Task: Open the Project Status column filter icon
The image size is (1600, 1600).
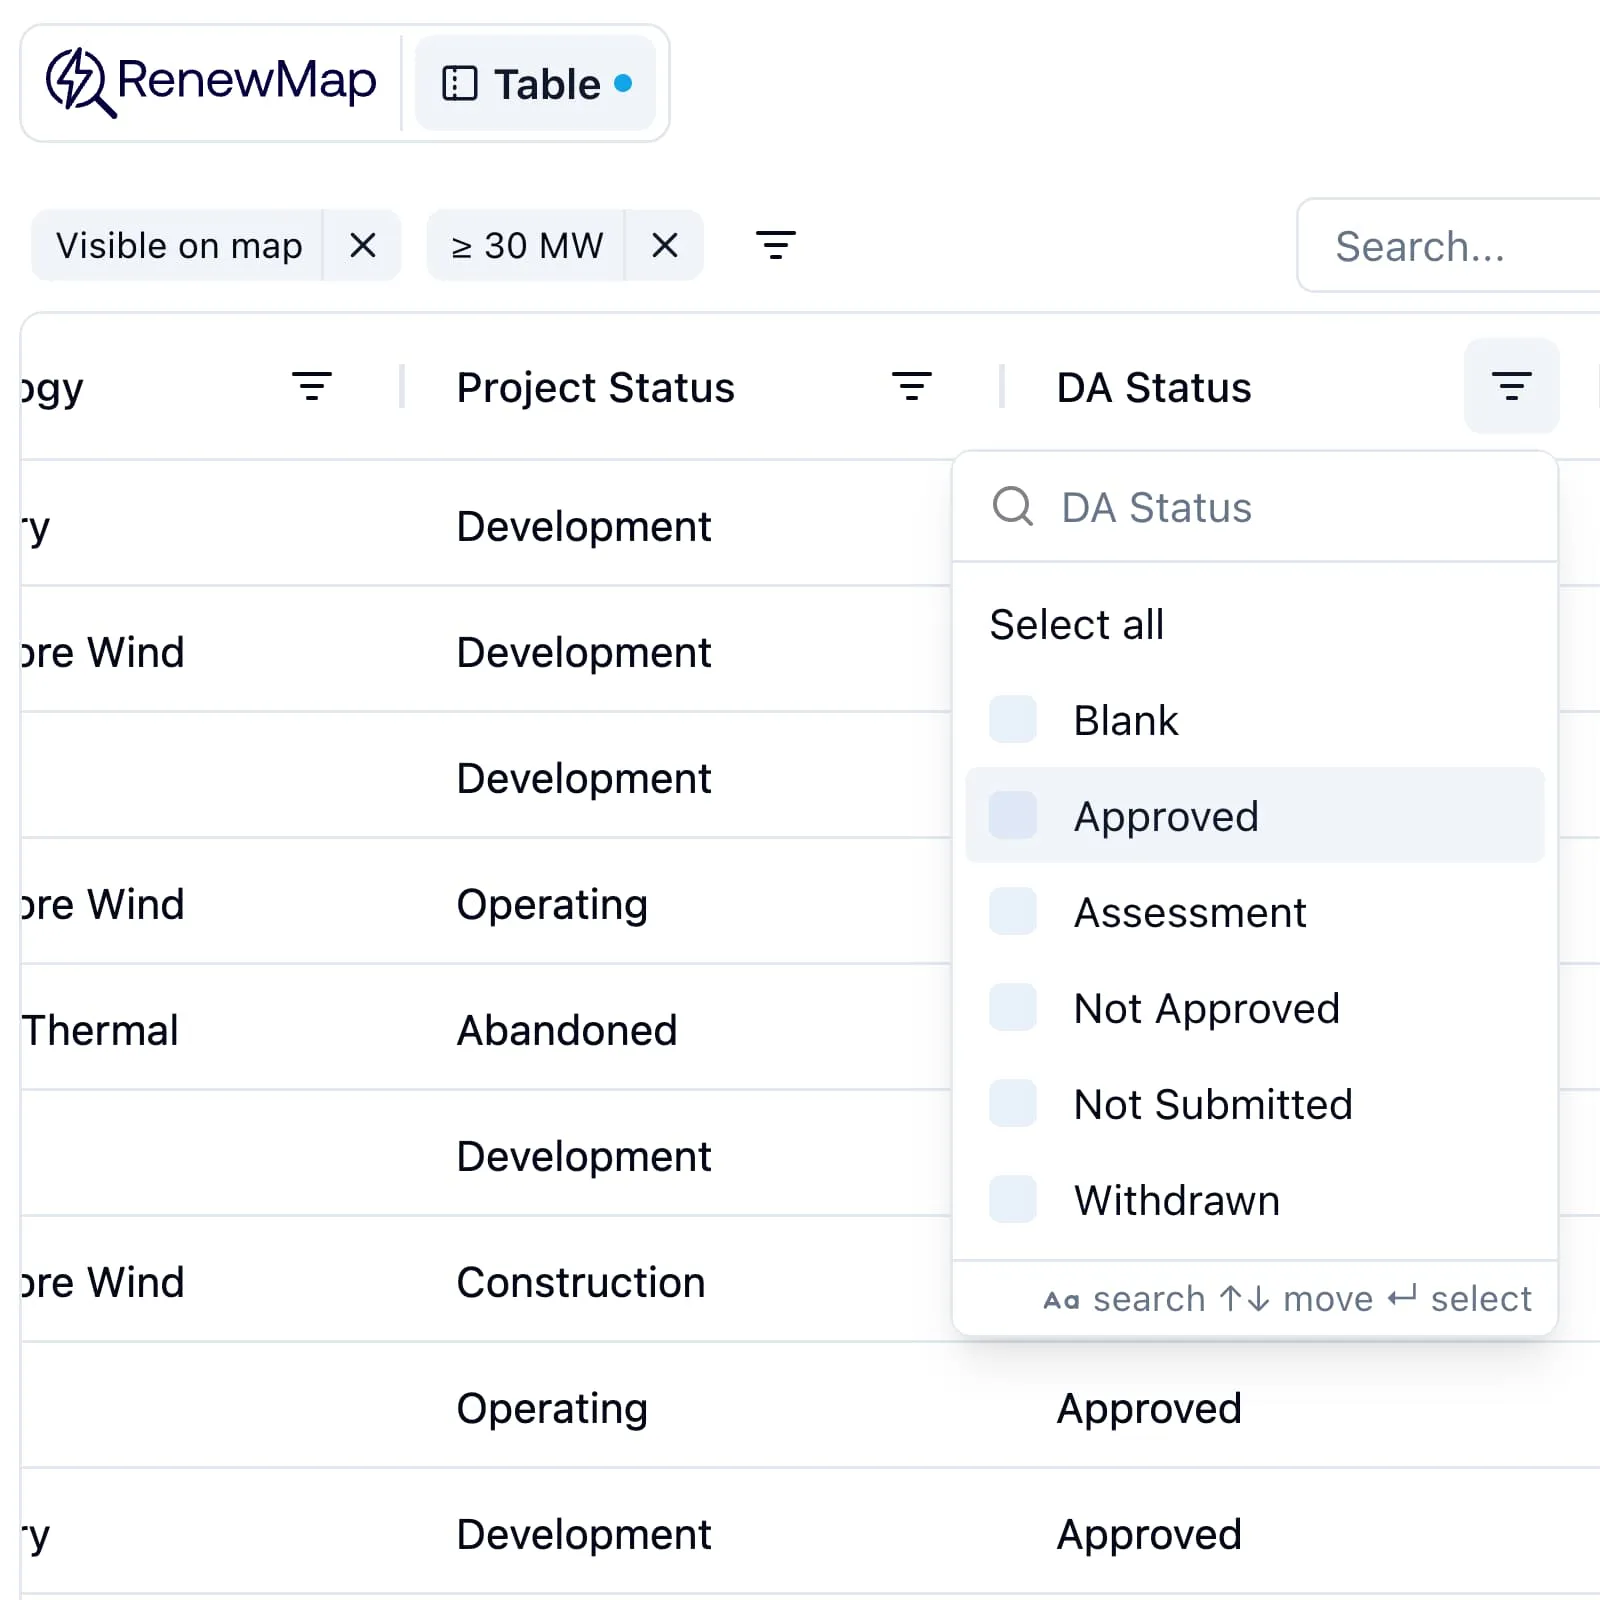Action: click(911, 385)
